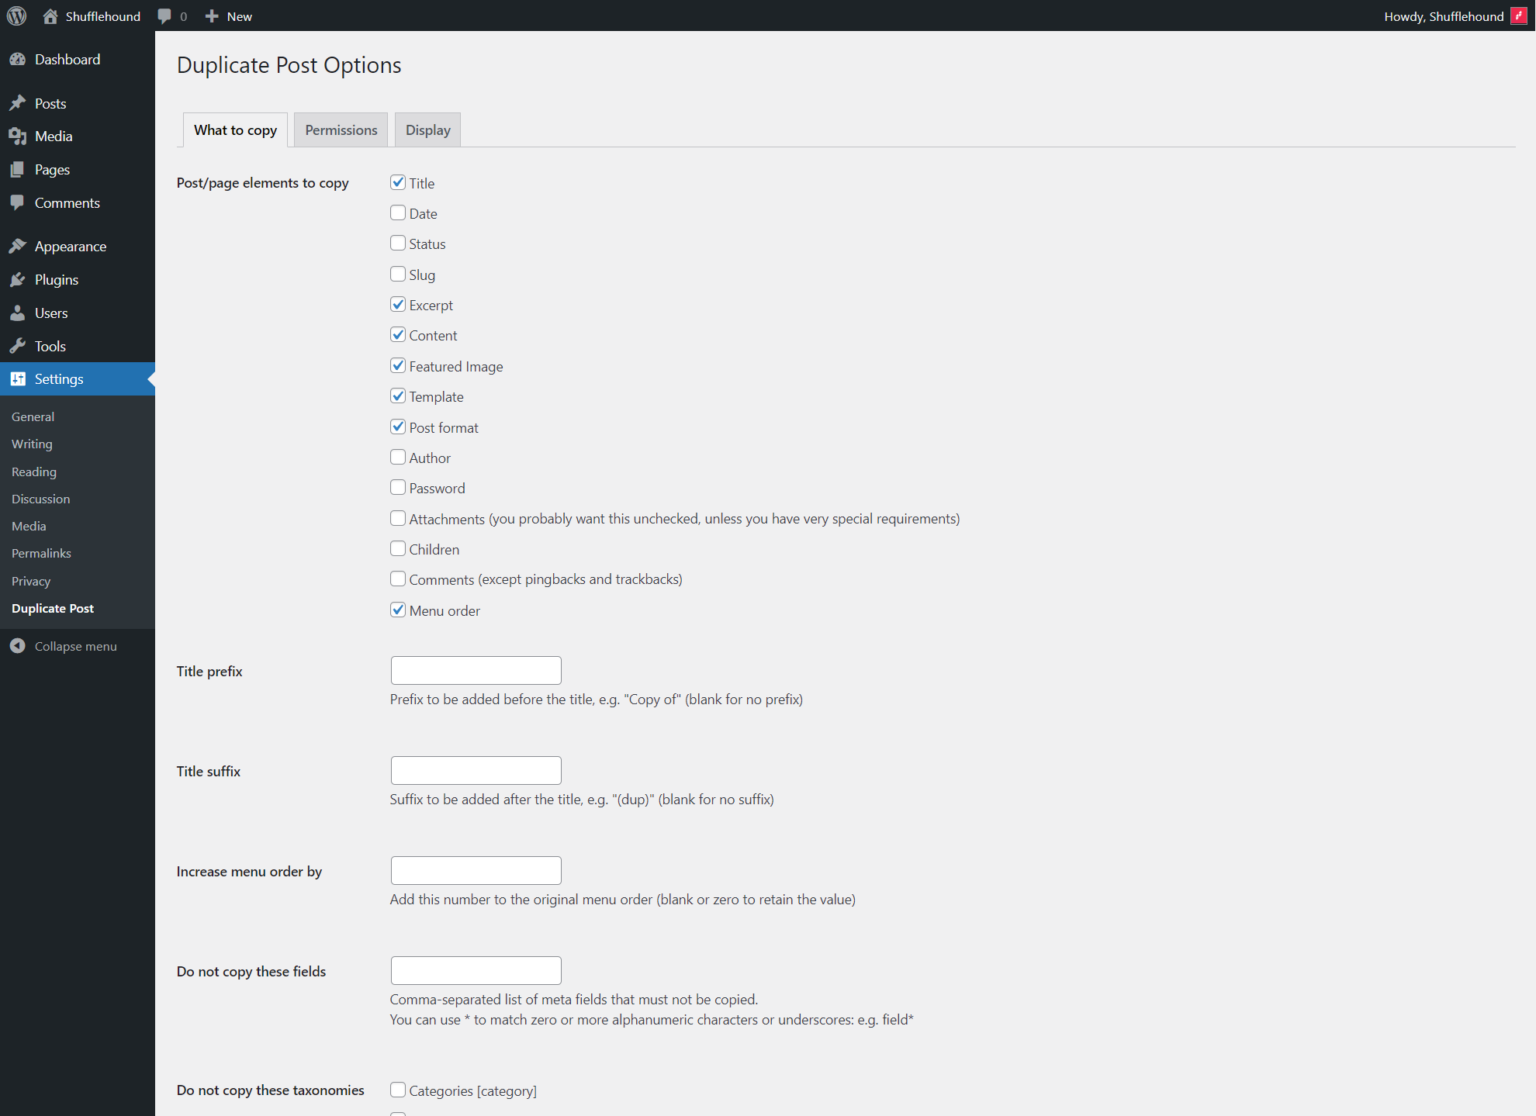Uncheck the Title checkbox

click(x=398, y=182)
